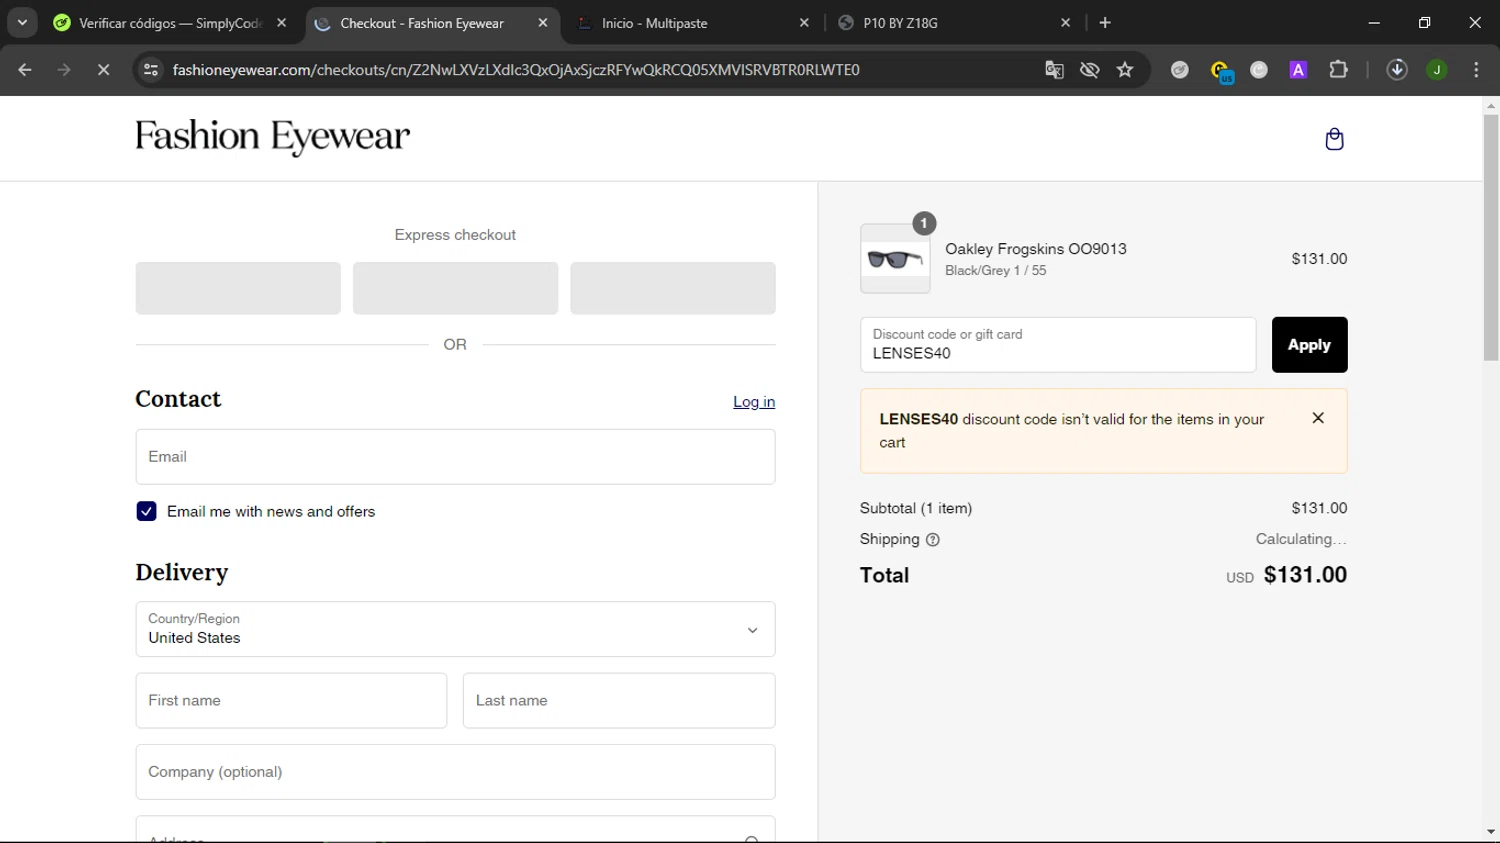Viewport: 1500px width, 843px height.
Task: Switch to Verificar códigos SimplyCodes tab
Action: 170,23
